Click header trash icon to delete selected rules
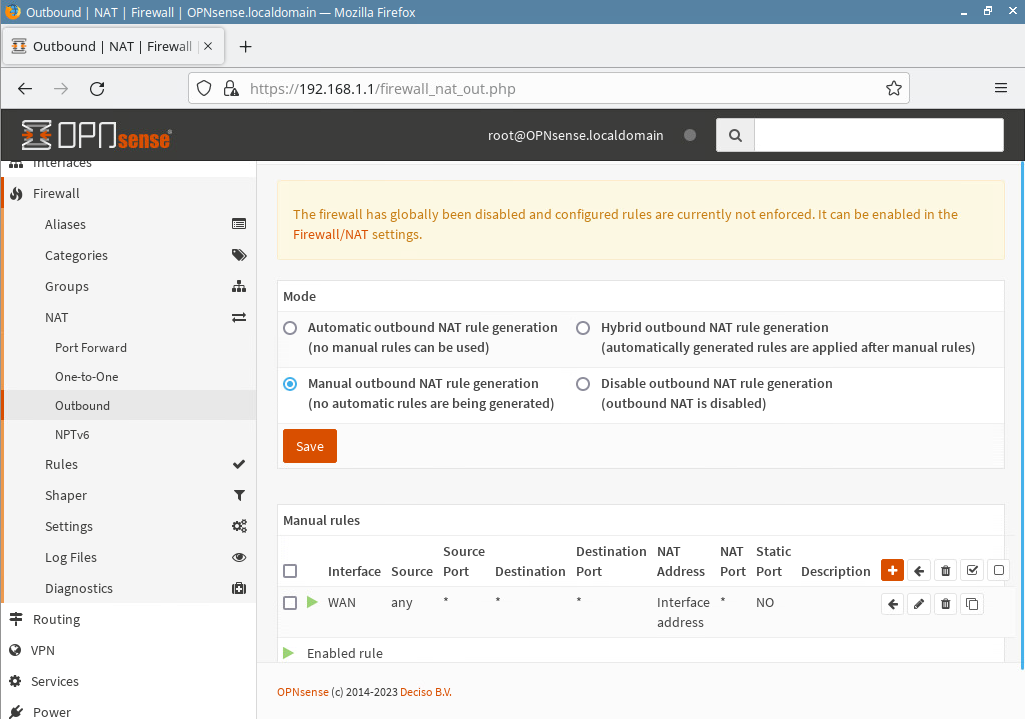 [945, 570]
